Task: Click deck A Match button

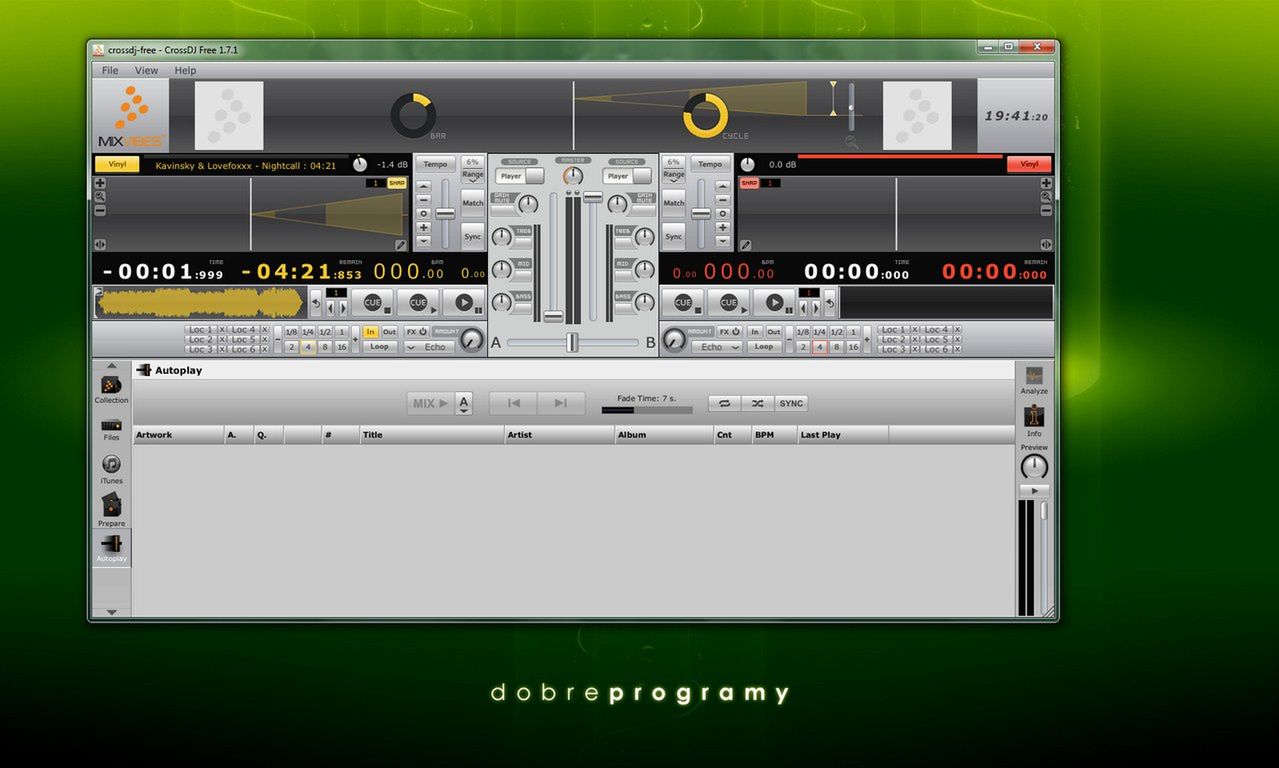Action: pyautogui.click(x=473, y=203)
